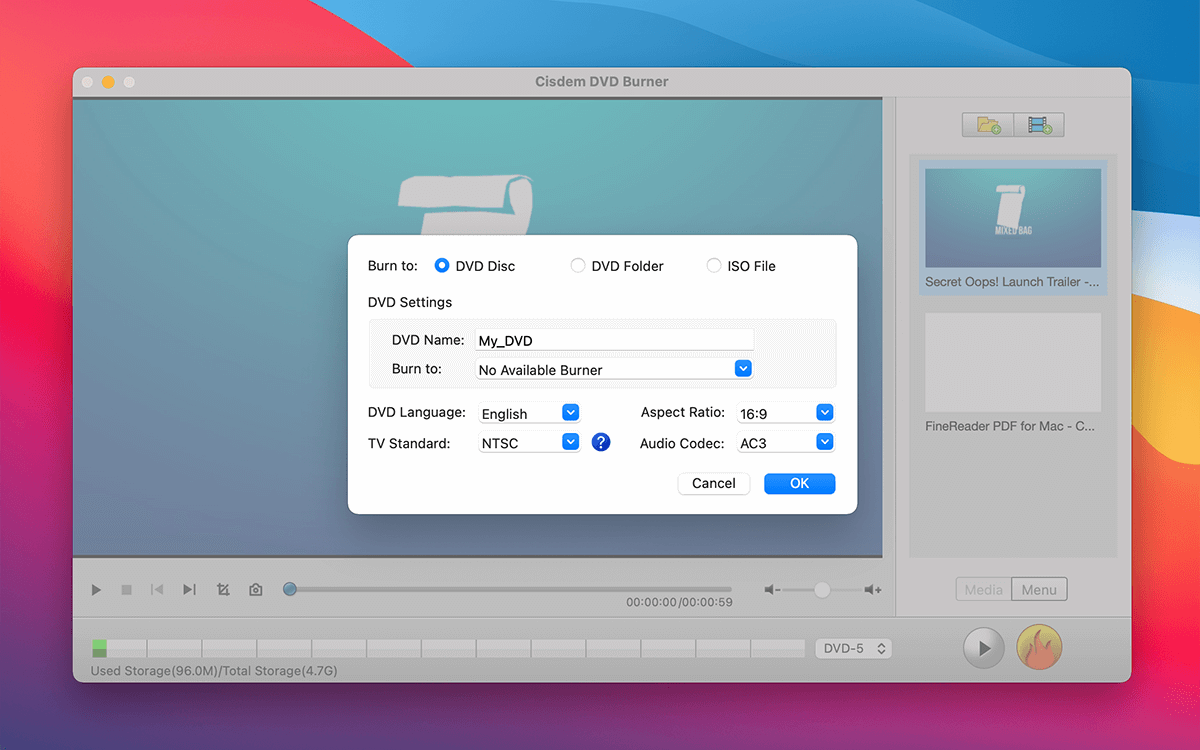Click the flame burn button
This screenshot has width=1200, height=750.
click(1039, 648)
